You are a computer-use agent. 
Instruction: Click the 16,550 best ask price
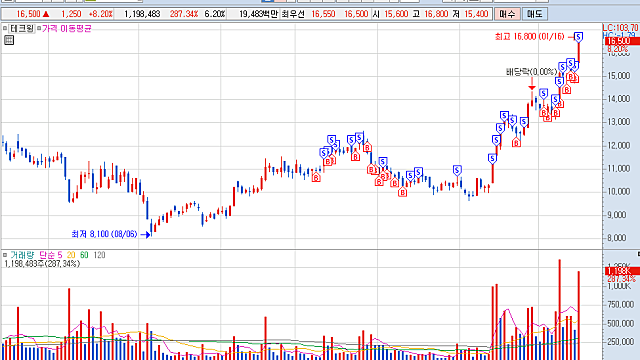[x=323, y=14]
